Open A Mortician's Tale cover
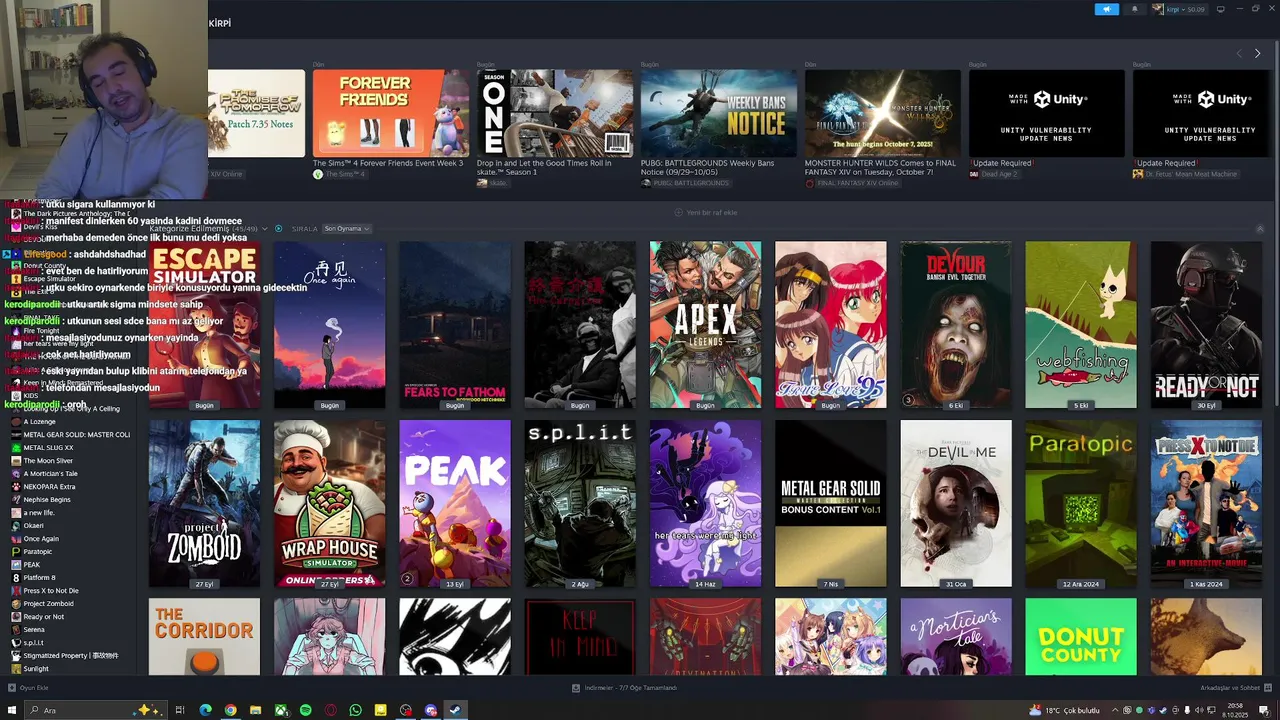This screenshot has width=1280, height=720. (x=956, y=637)
